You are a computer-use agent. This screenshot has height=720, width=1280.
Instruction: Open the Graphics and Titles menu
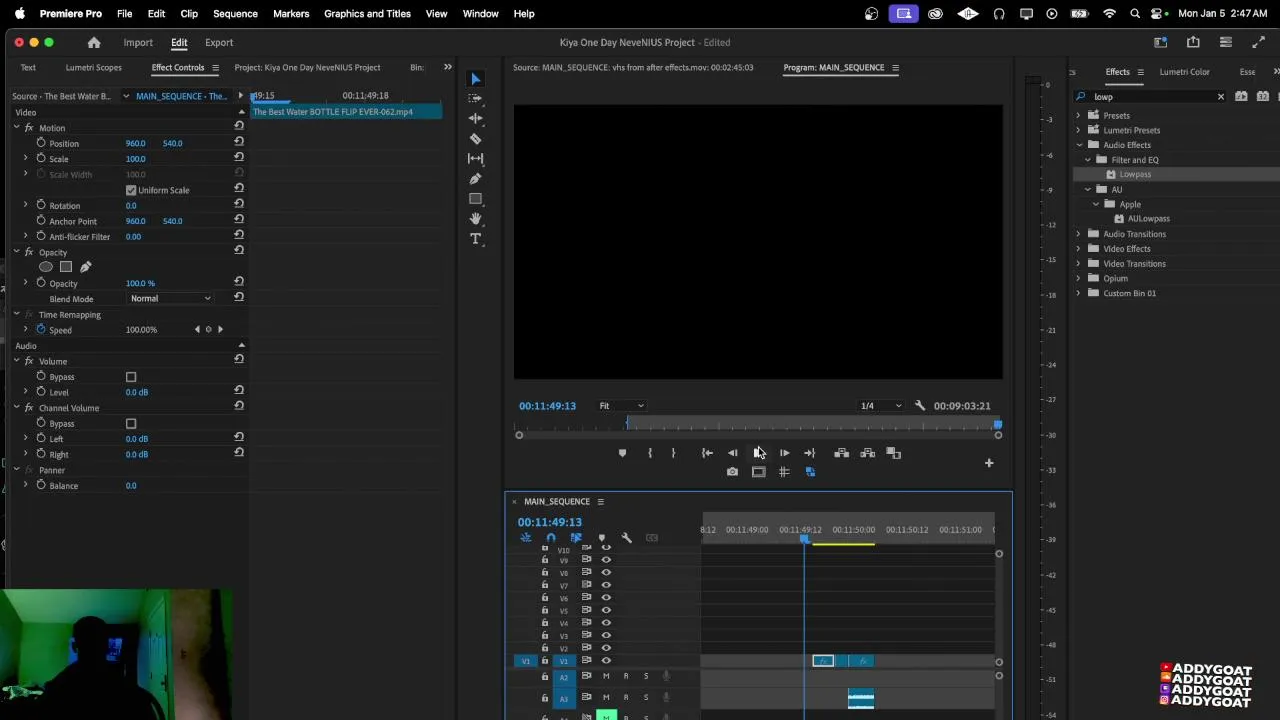coord(367,14)
